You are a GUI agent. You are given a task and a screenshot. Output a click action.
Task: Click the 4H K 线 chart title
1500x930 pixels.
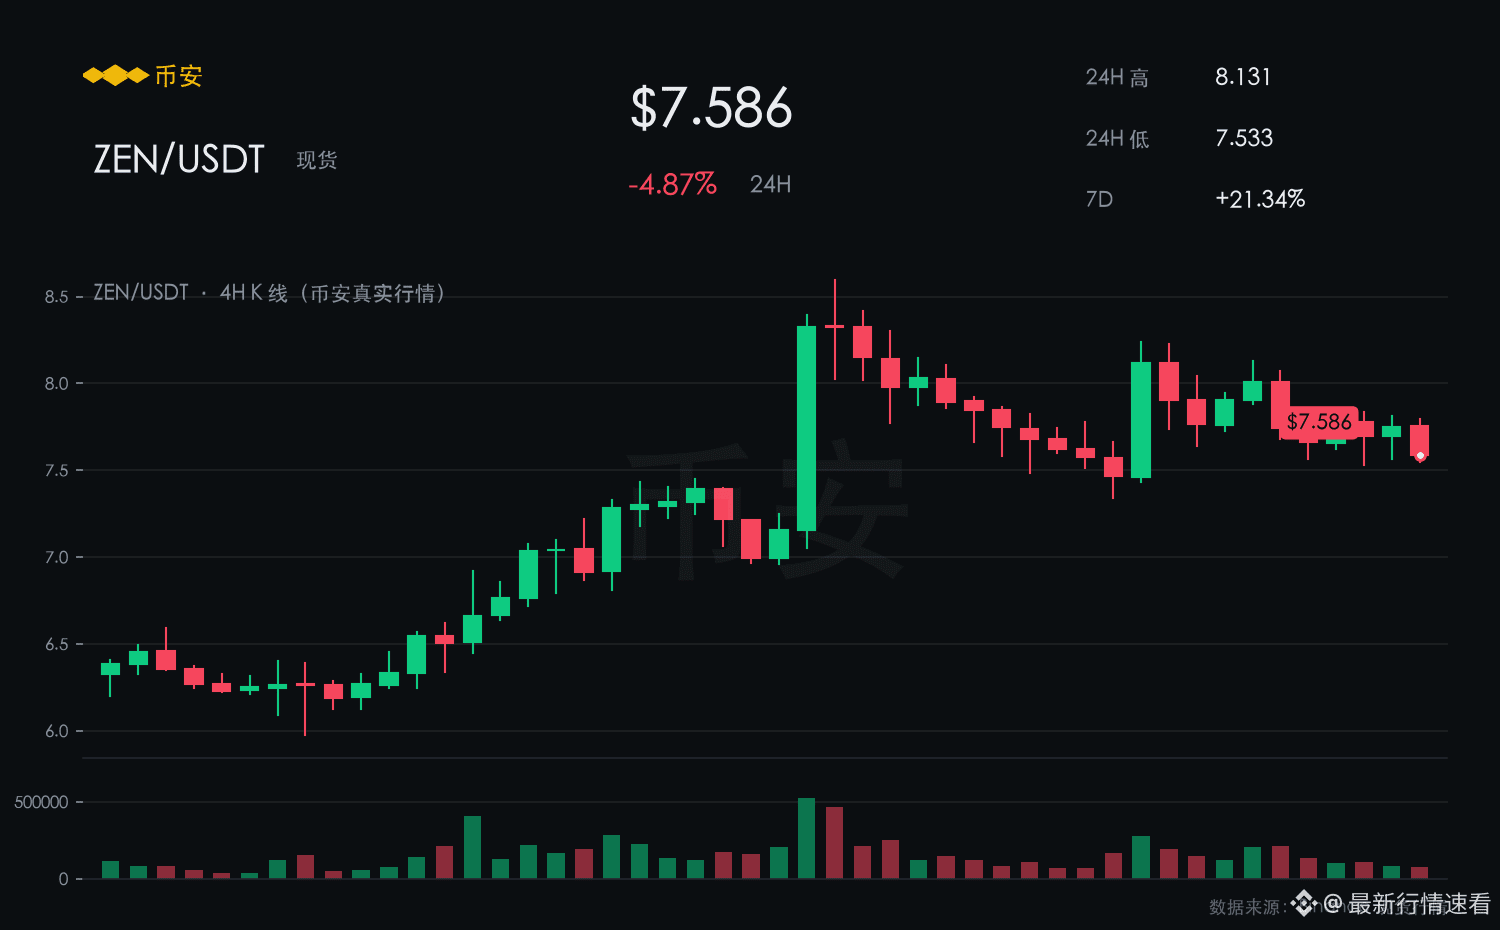254,293
